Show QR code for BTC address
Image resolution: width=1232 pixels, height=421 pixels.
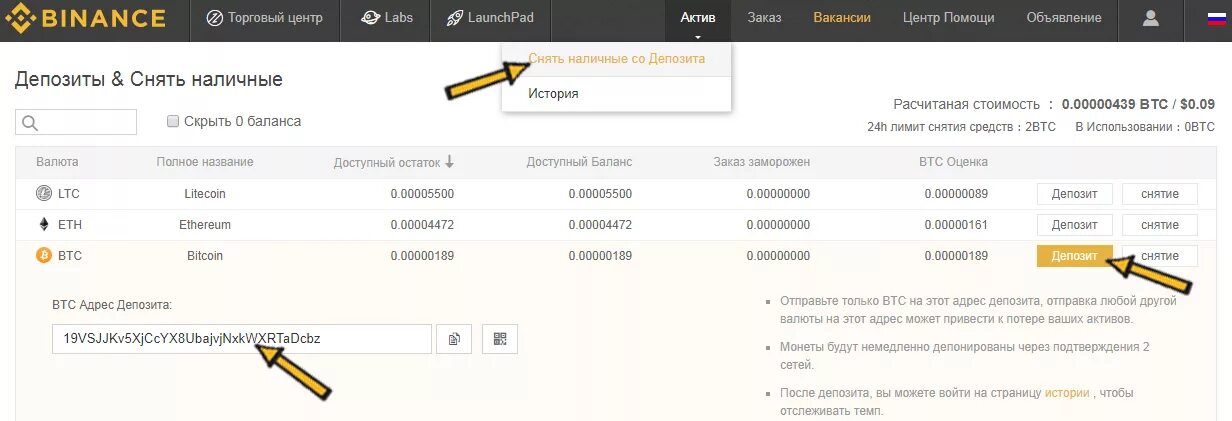pos(500,339)
